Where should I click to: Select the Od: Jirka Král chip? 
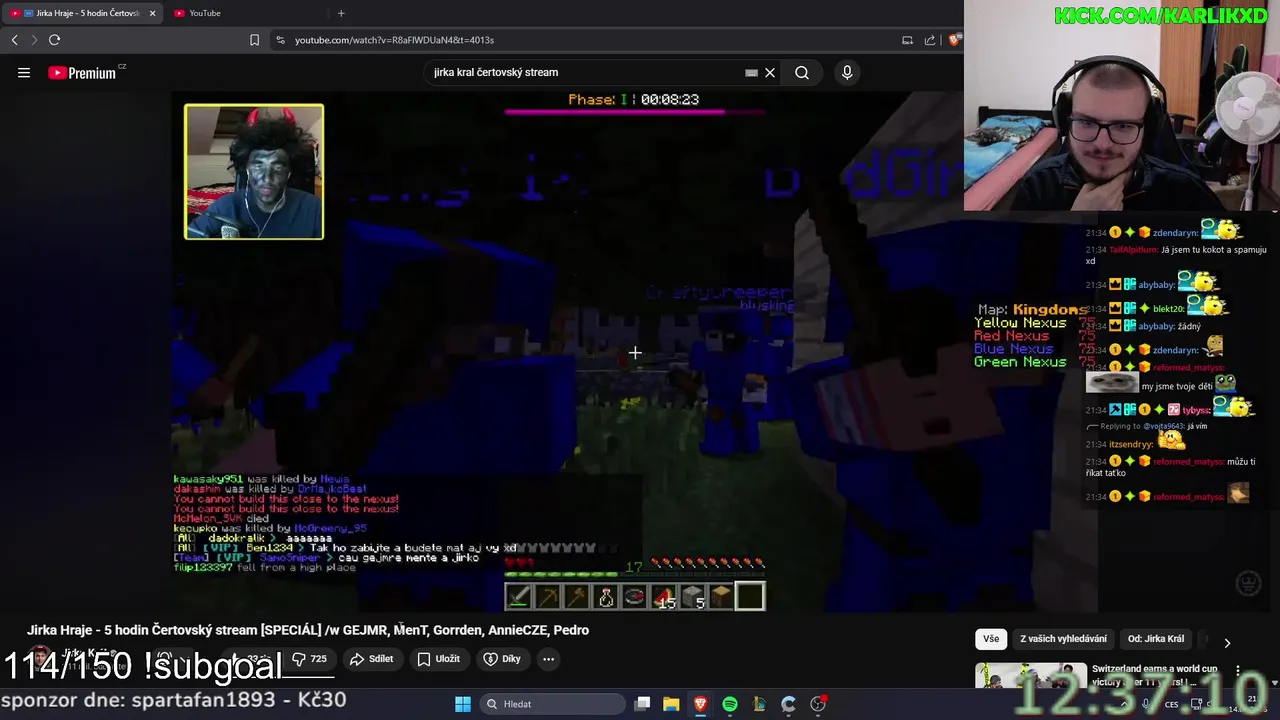[x=1156, y=639]
